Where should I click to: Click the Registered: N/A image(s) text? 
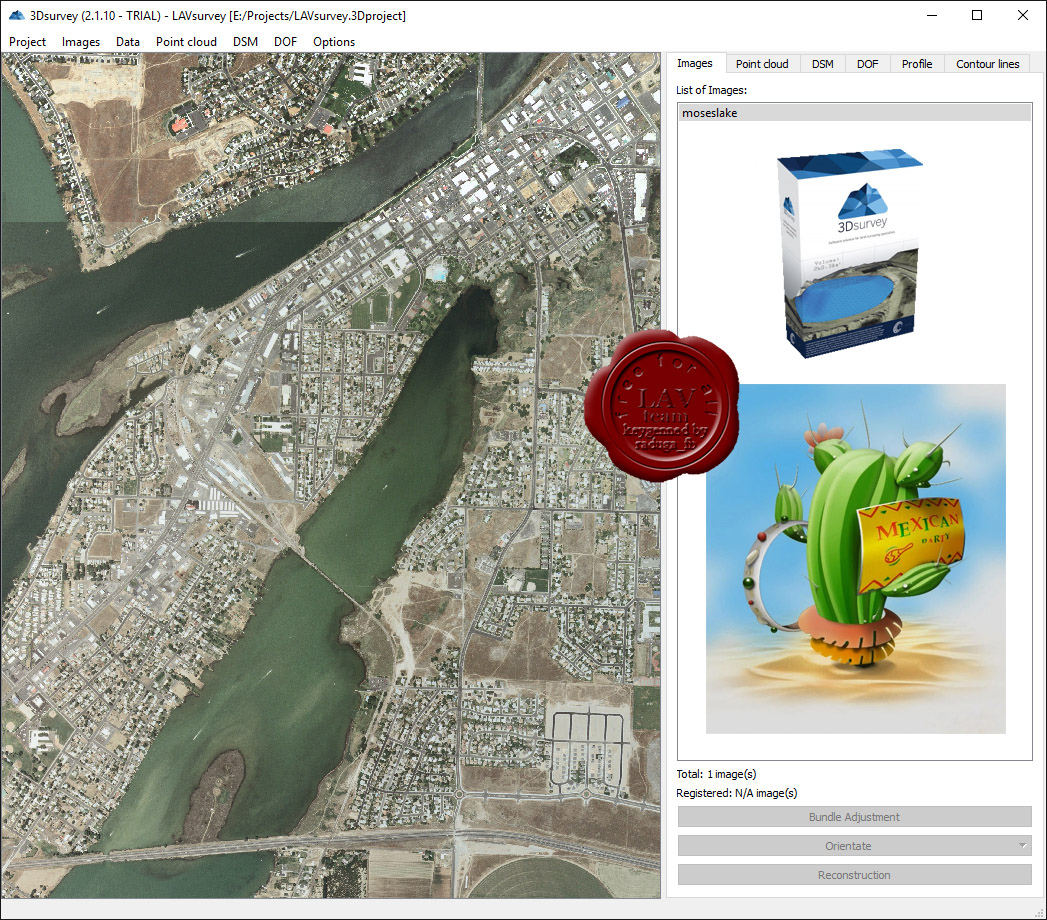coord(737,792)
